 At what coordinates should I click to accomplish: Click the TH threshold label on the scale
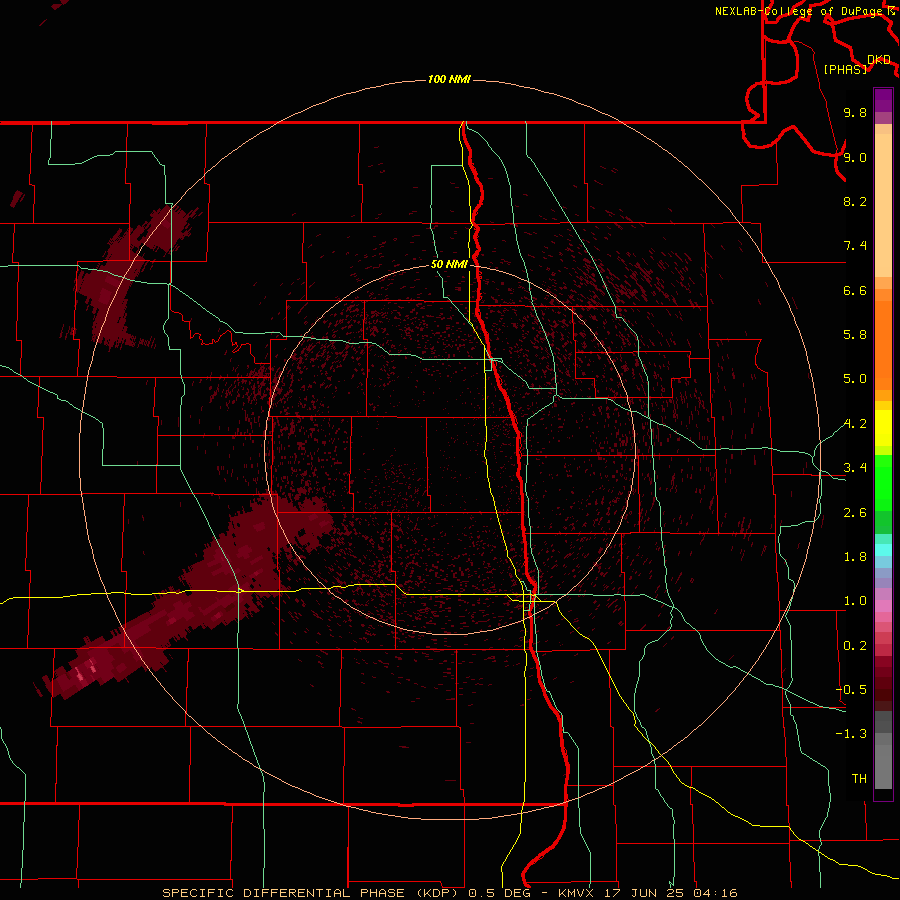click(x=859, y=779)
